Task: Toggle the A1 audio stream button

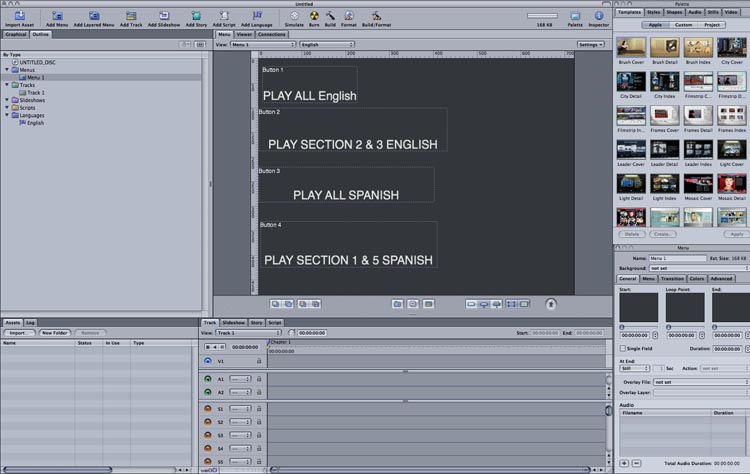Action: (208, 379)
